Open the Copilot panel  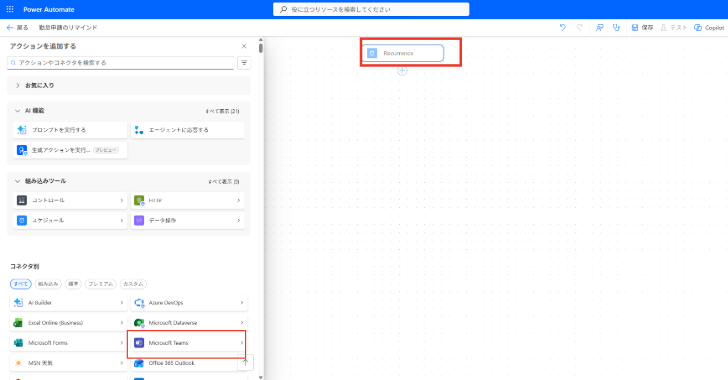click(x=709, y=27)
